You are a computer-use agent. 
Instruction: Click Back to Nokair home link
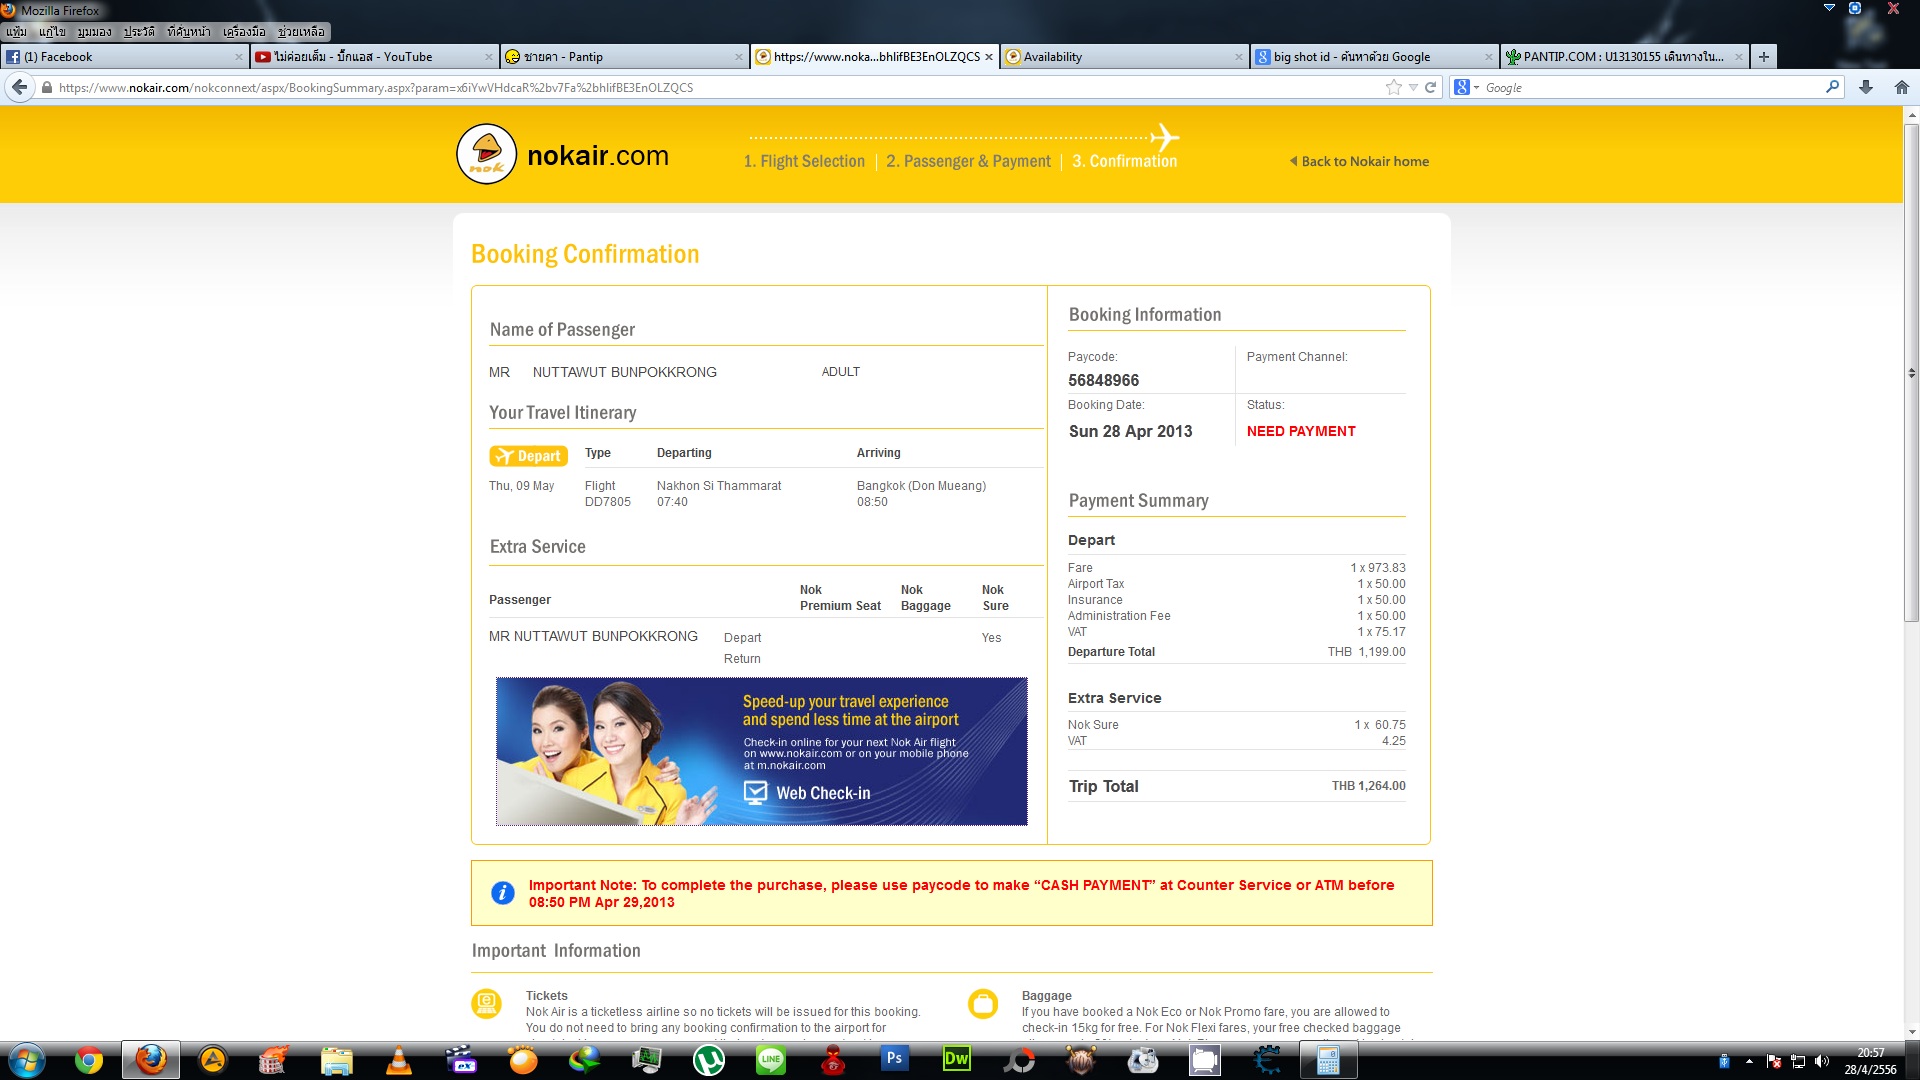coord(1359,161)
